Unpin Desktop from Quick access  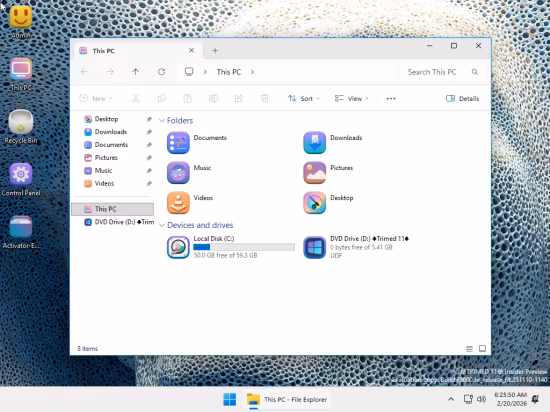pyautogui.click(x=149, y=119)
